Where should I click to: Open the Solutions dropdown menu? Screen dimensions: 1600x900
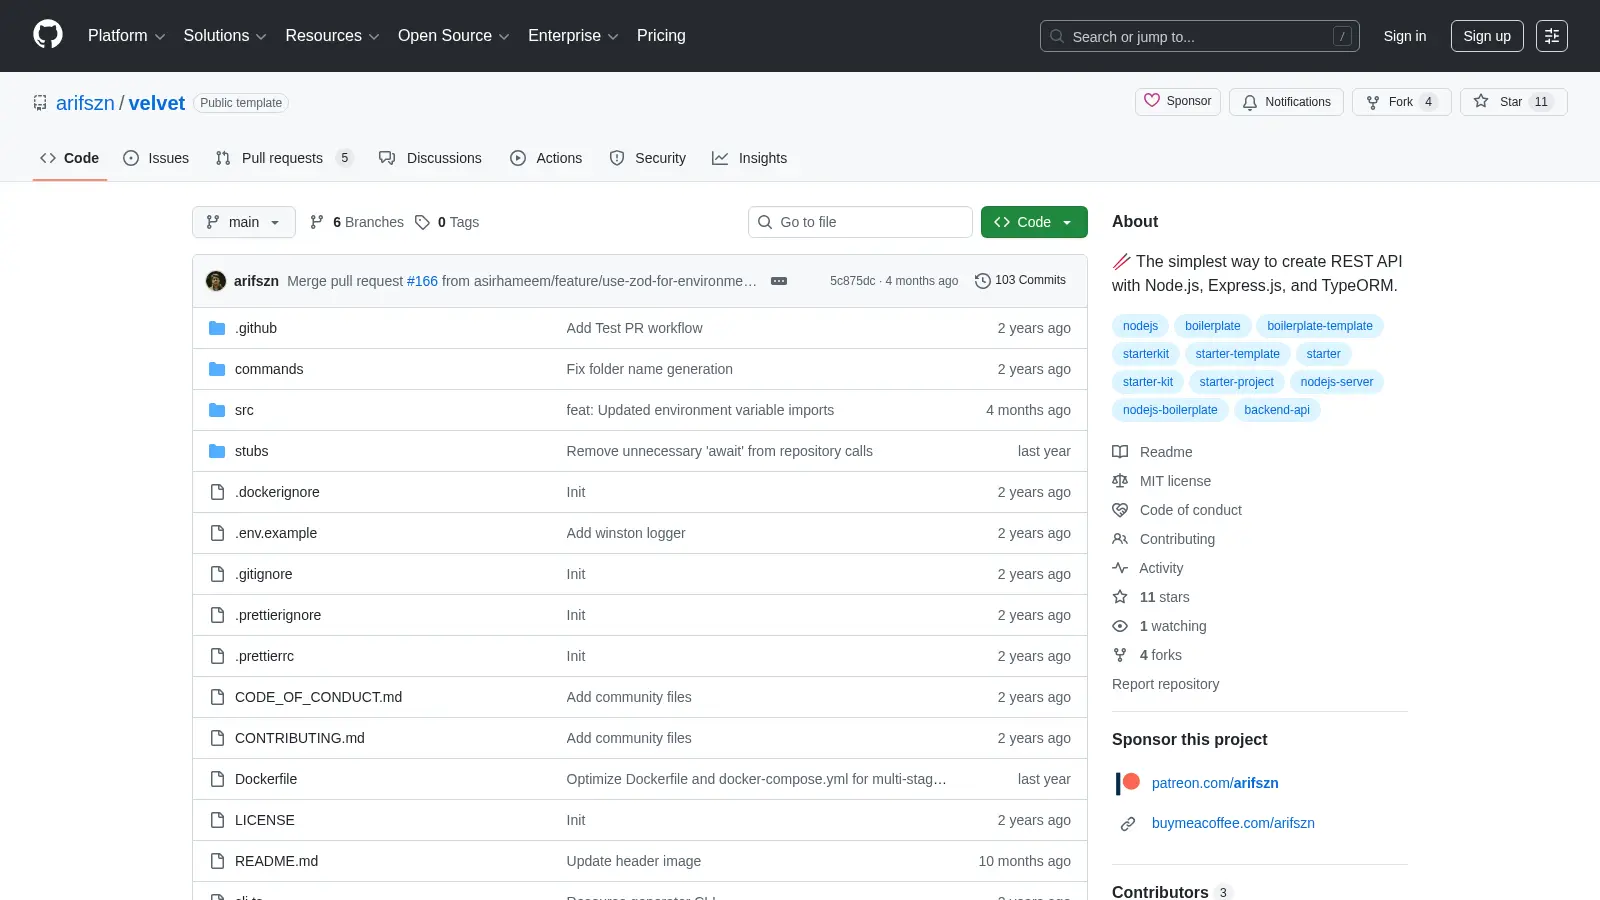[x=225, y=36]
